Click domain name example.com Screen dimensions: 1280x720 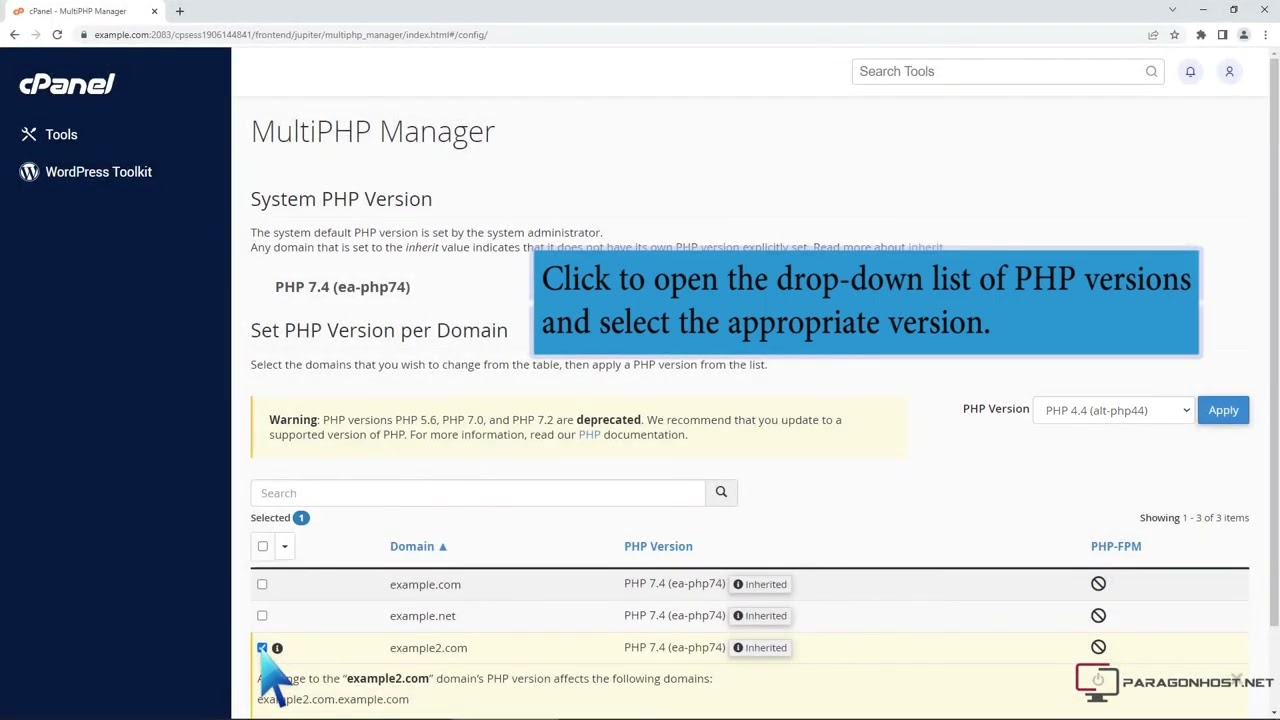point(425,584)
